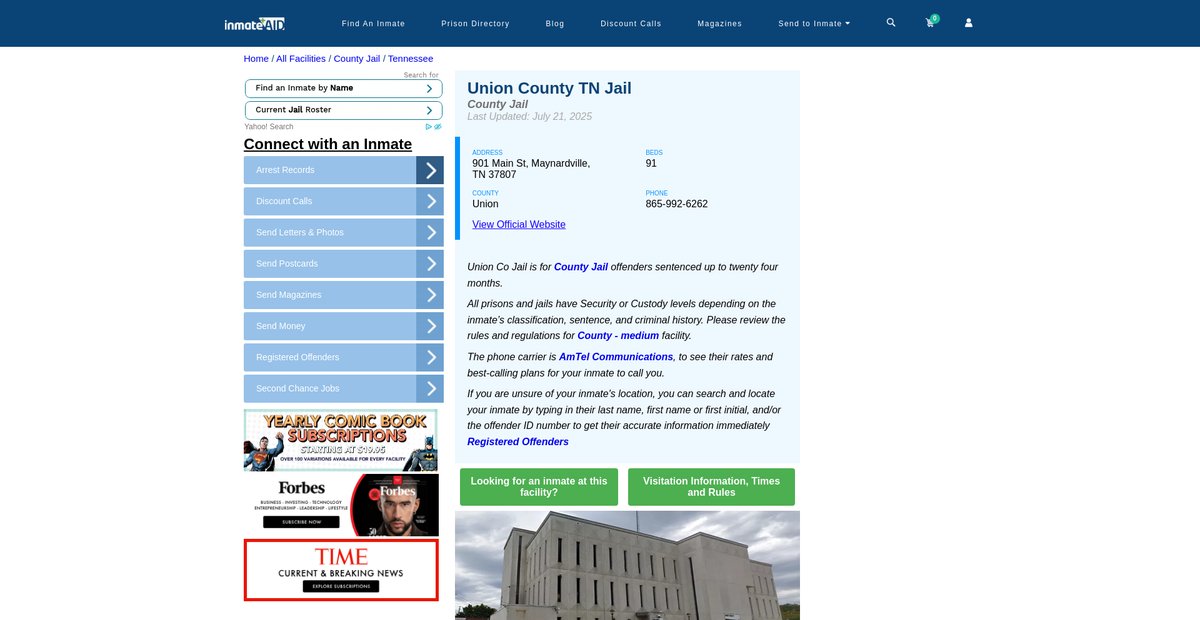Click Current Jail Roster ad link
The image size is (1200, 620).
[343, 110]
